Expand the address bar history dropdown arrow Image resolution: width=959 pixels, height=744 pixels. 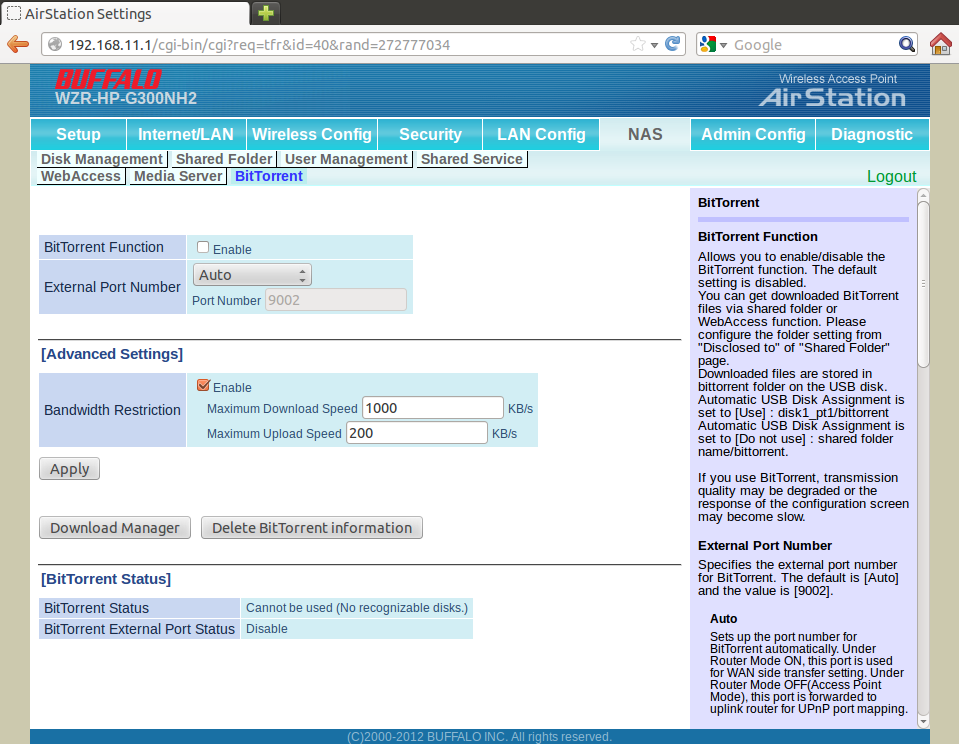click(x=655, y=45)
